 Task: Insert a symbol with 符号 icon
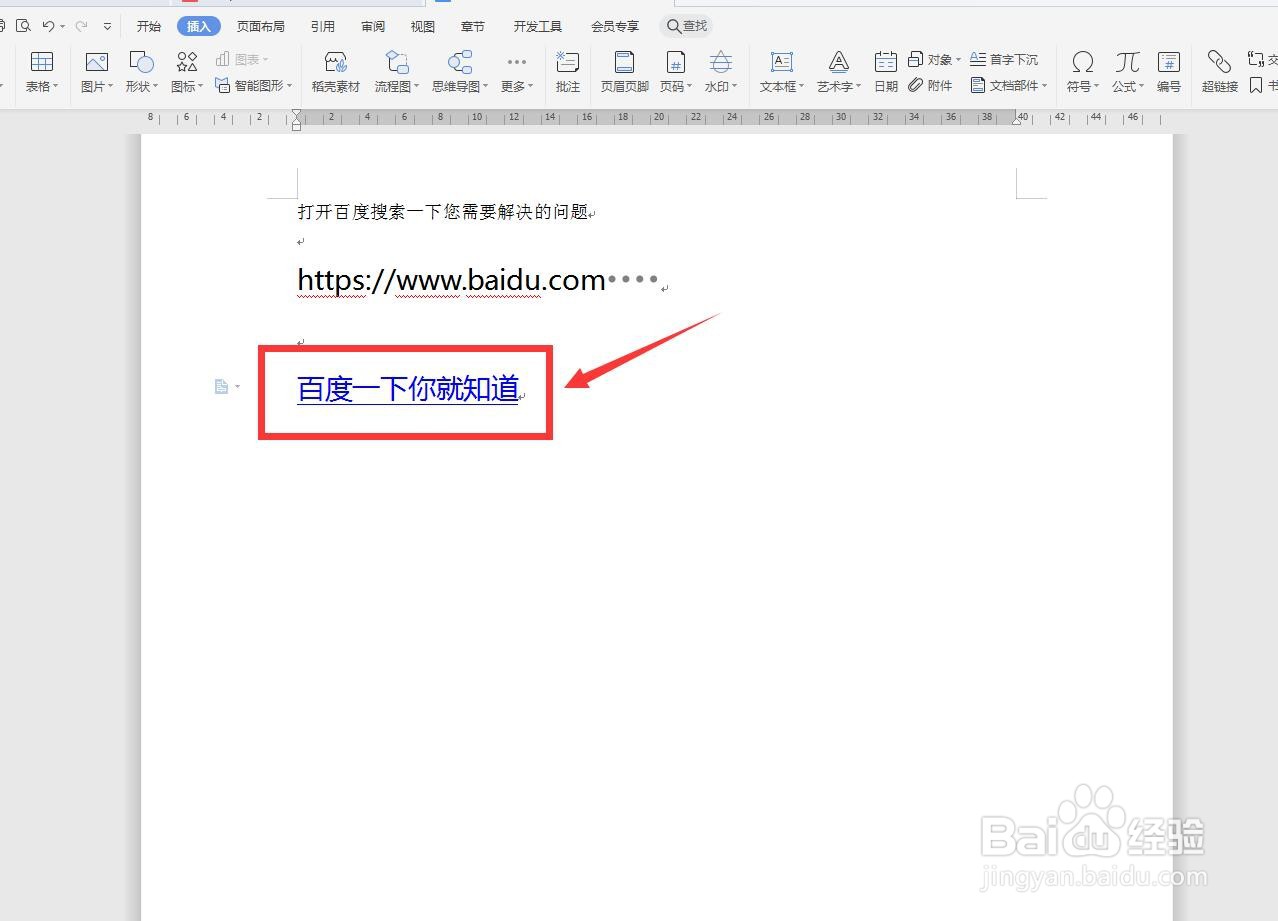[x=1082, y=63]
